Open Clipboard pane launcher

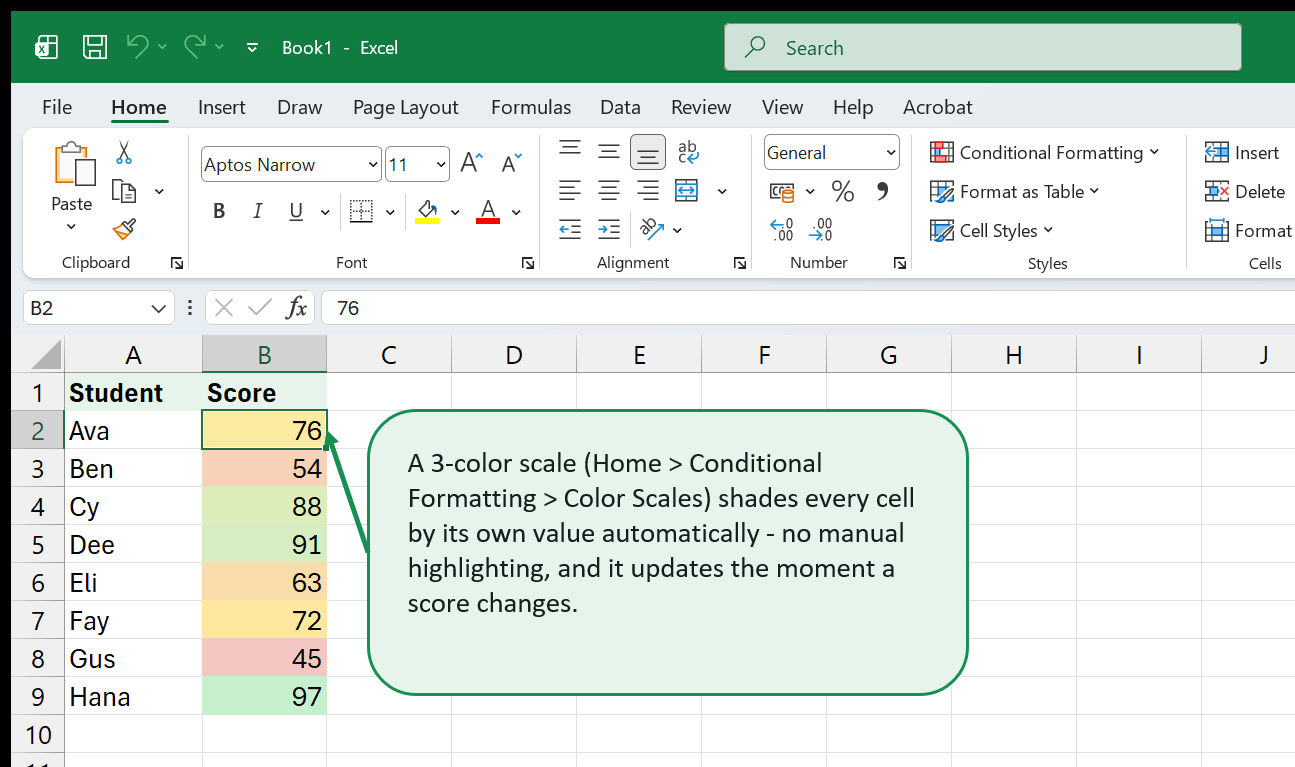point(177,263)
